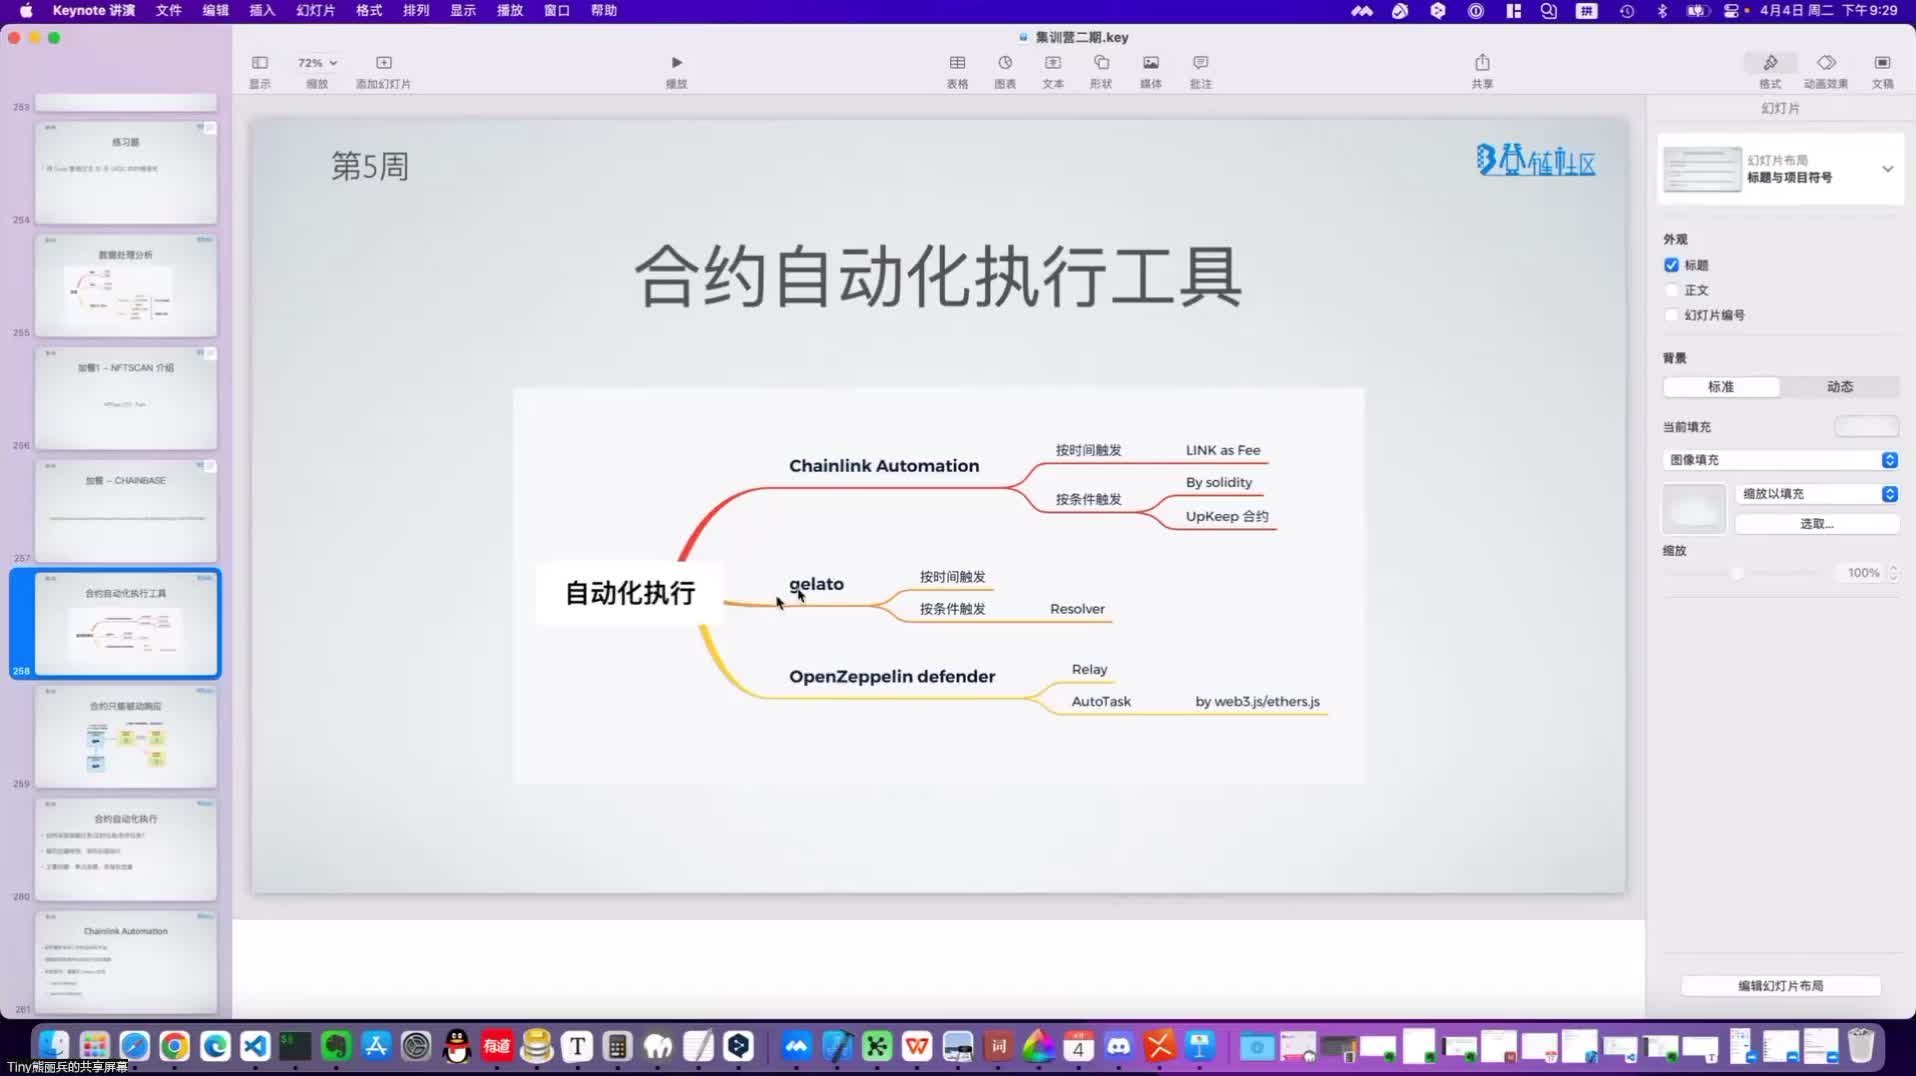
Task: Open App Store from the Dock
Action: coord(376,1047)
